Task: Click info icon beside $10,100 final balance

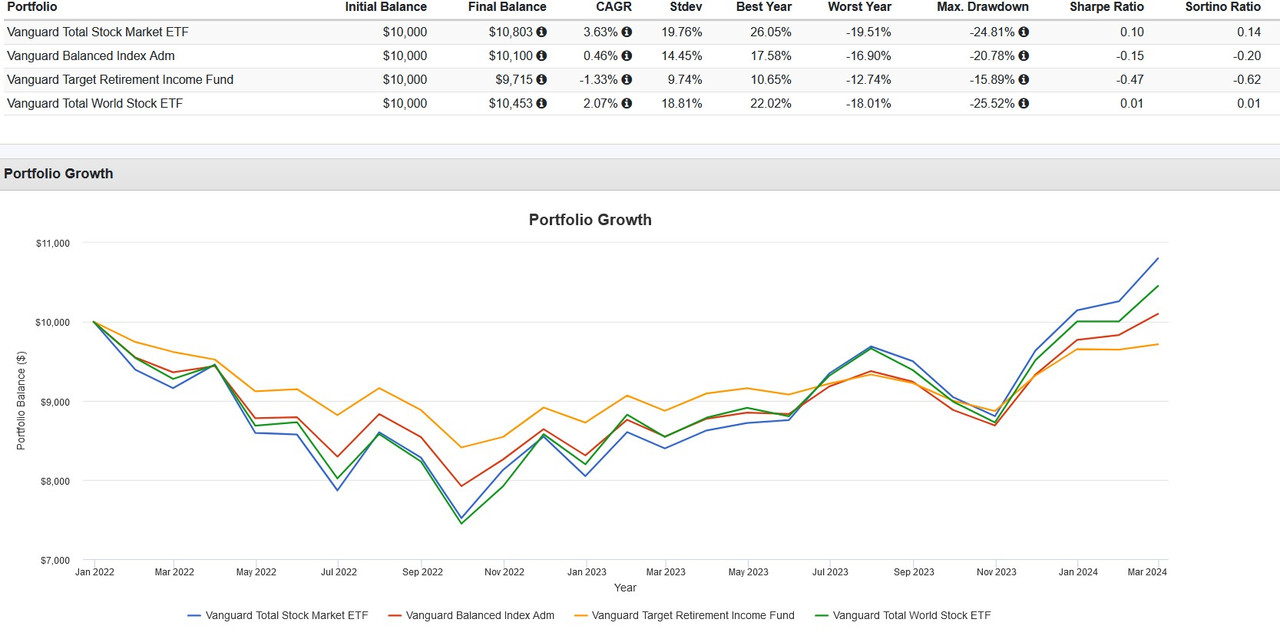Action: [x=541, y=56]
